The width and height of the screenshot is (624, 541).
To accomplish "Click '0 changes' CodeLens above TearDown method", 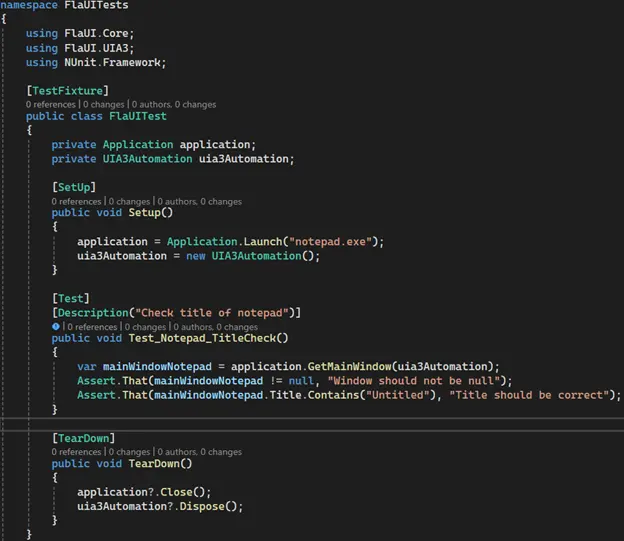I will (x=129, y=452).
